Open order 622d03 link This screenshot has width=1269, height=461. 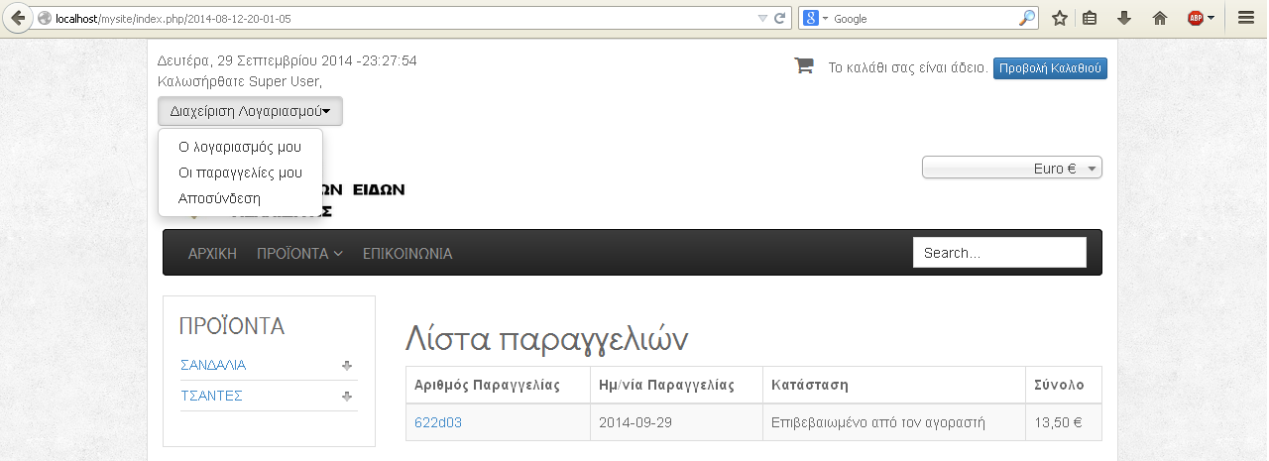(x=438, y=423)
